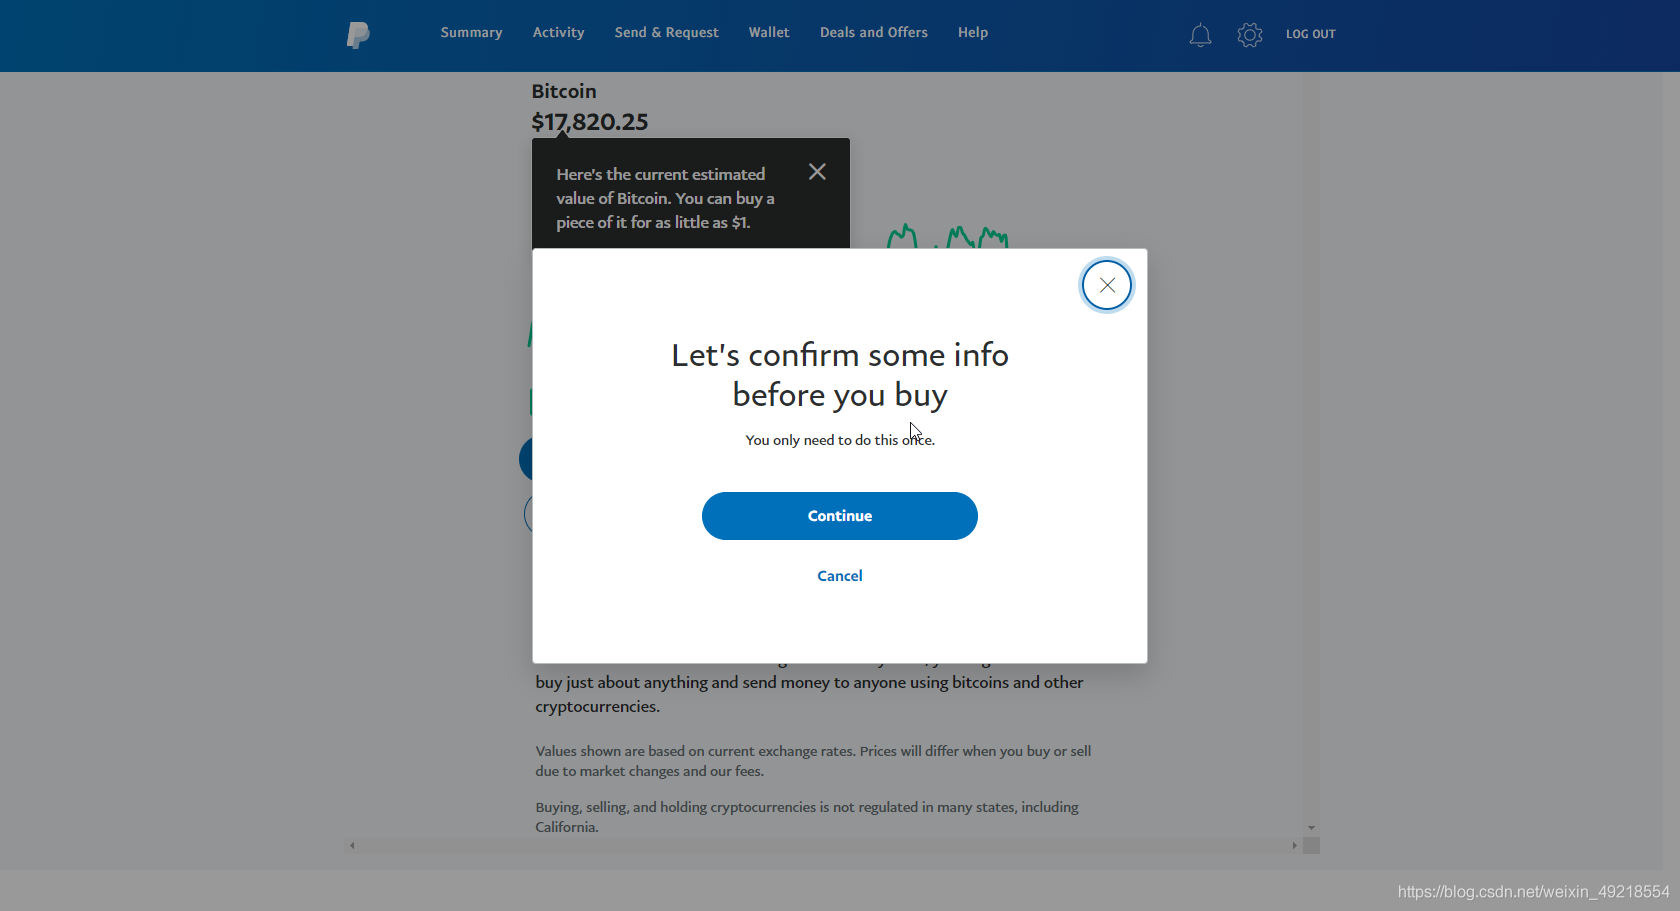1680x911 pixels.
Task: Open the Wallet tab
Action: pyautogui.click(x=769, y=33)
